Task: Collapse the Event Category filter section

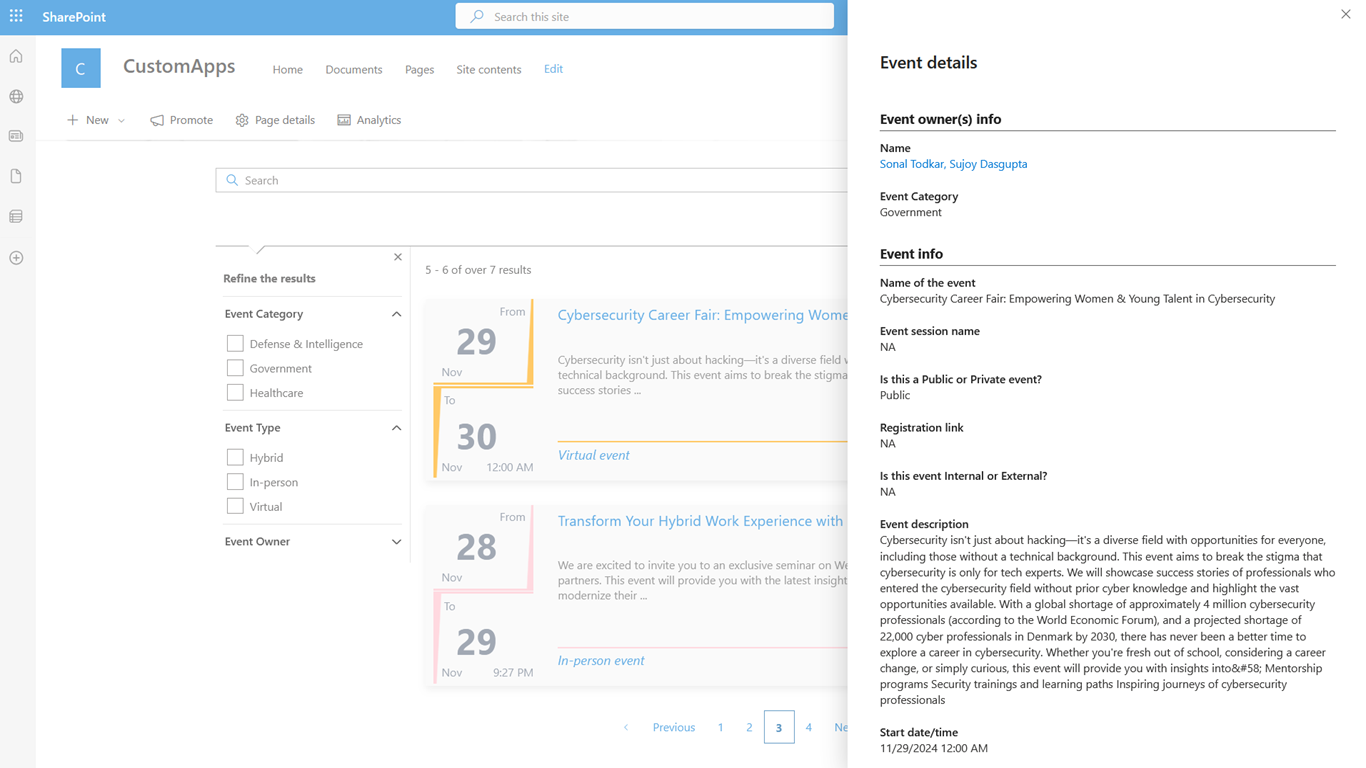Action: (396, 314)
